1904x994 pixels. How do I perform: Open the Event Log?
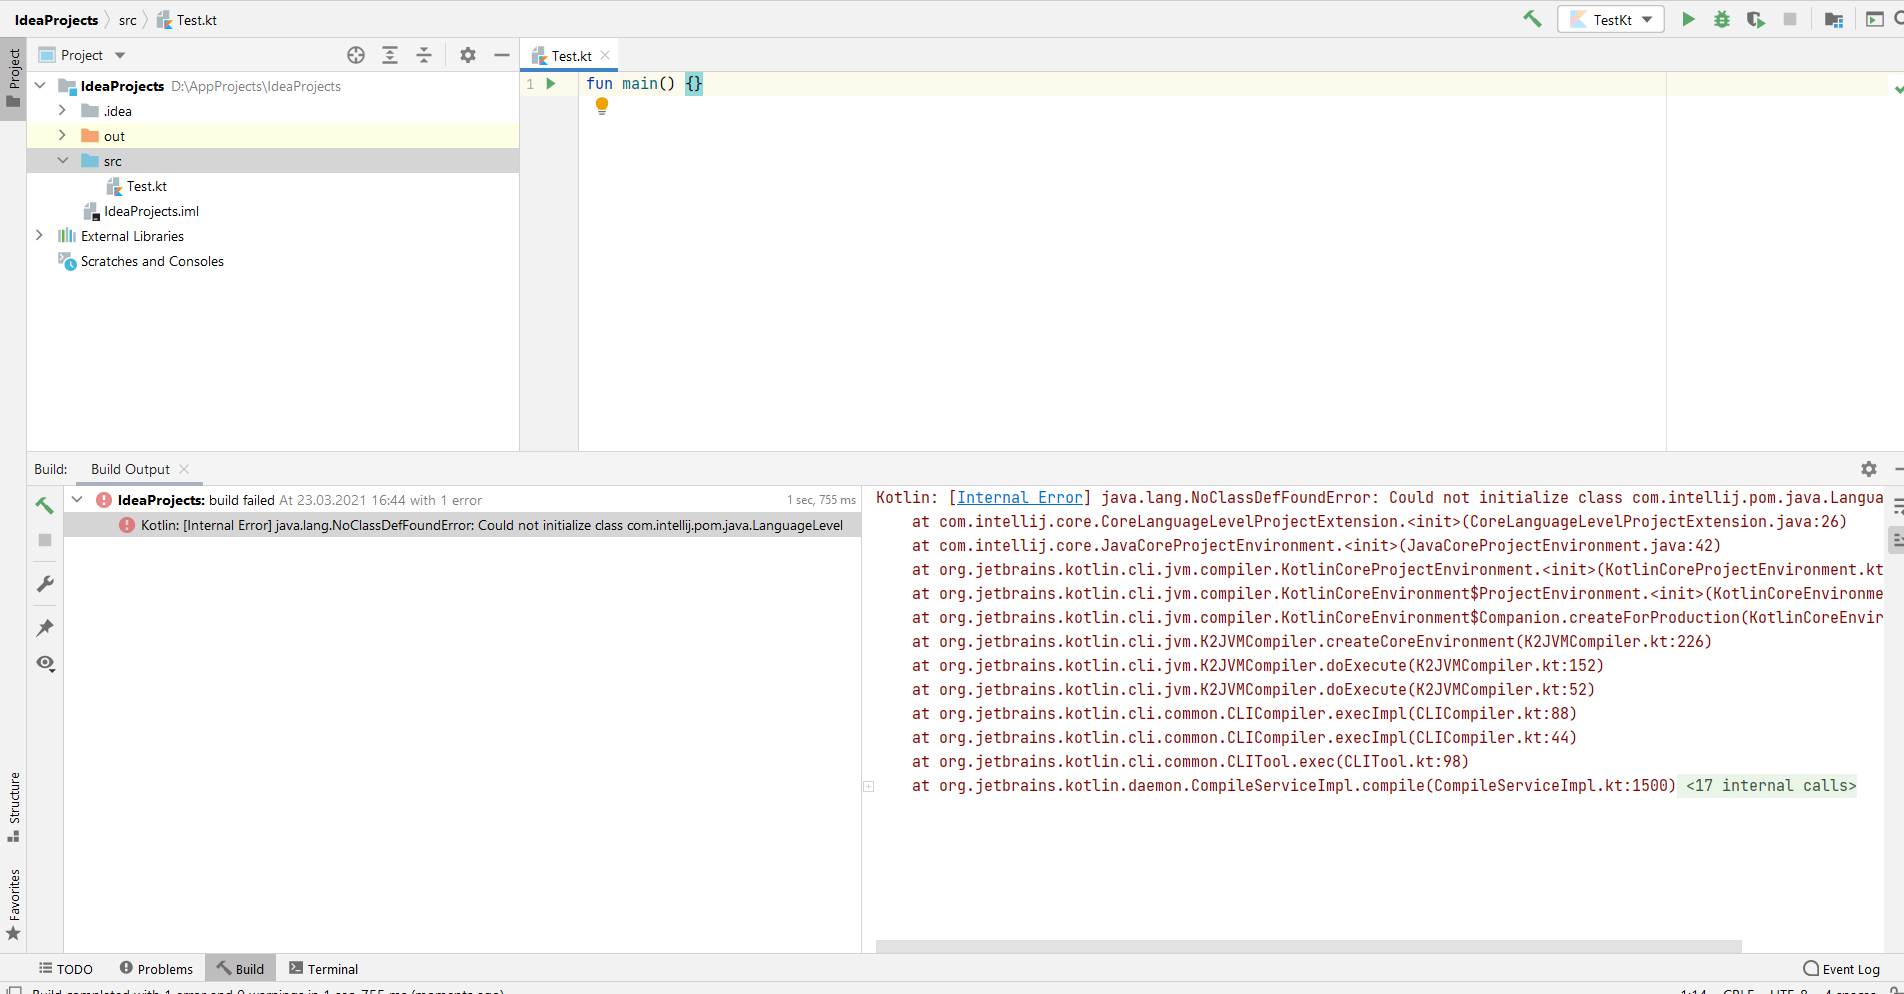(1842, 969)
